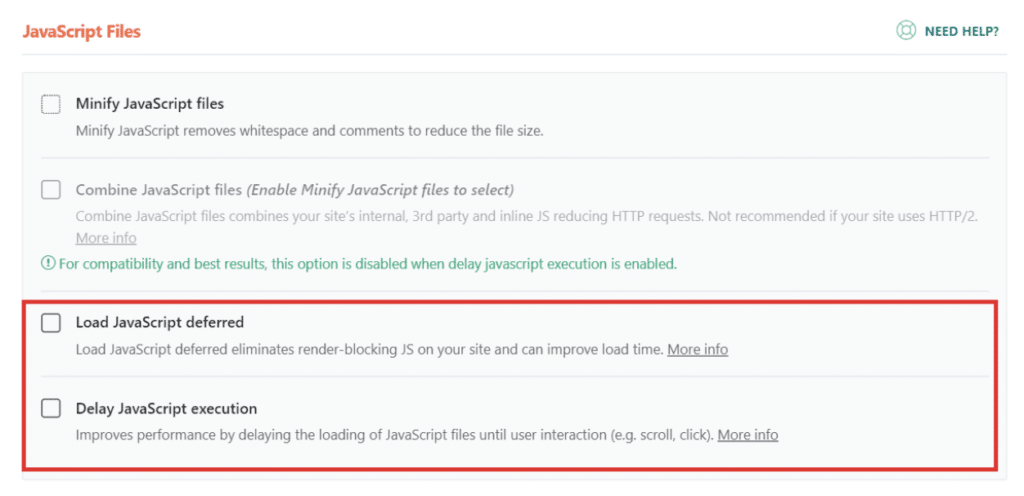Click the JavaScript Files section heading
Image resolution: width=1024 pixels, height=496 pixels.
pos(82,31)
